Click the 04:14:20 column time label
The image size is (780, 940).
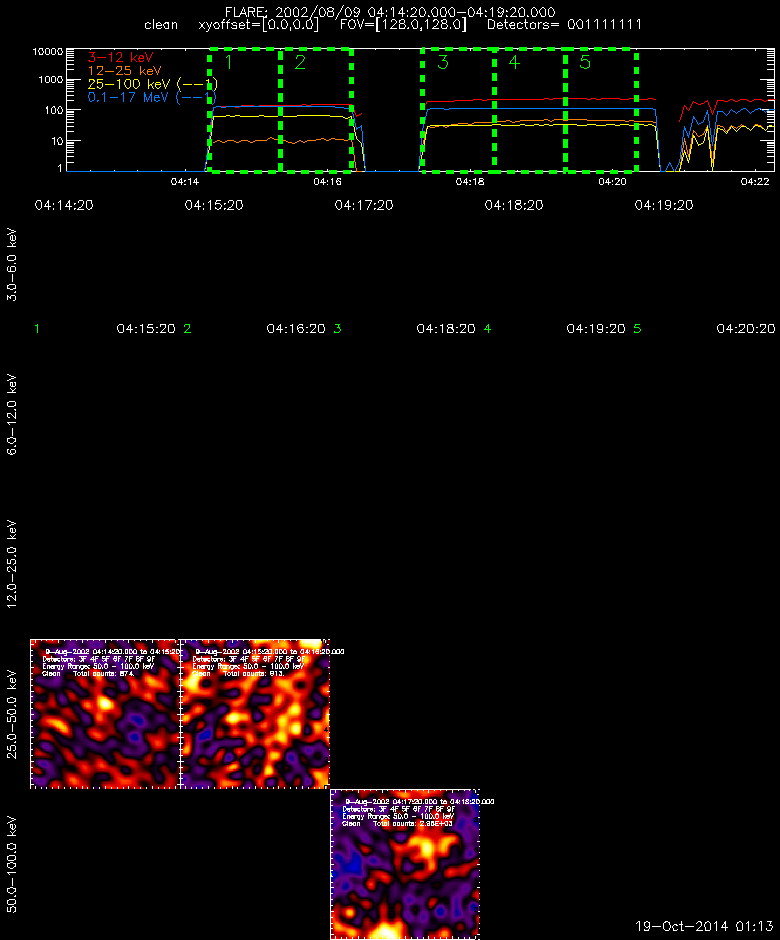64,206
